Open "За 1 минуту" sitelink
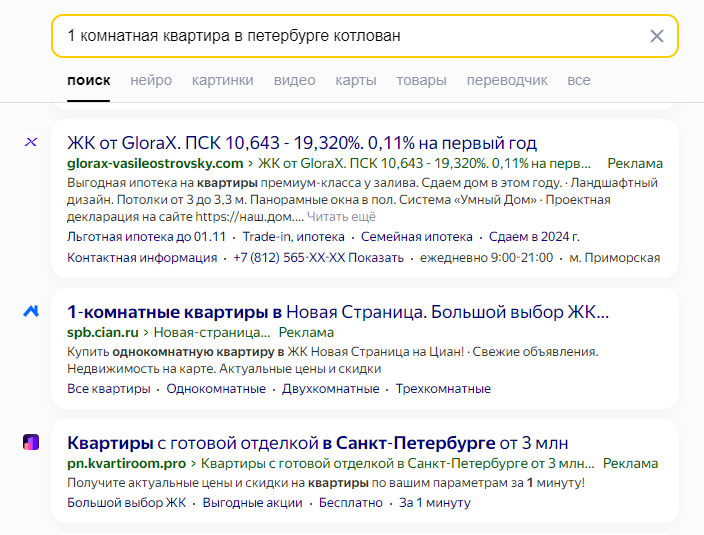704x535 pixels. coord(435,503)
